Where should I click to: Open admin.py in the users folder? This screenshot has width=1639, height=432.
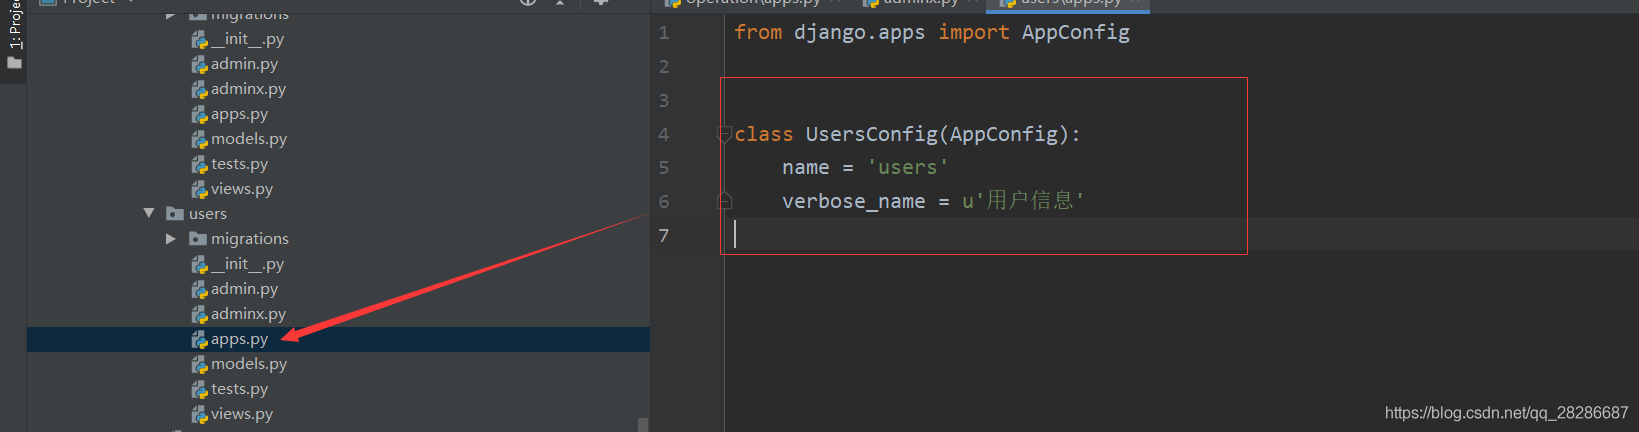[x=244, y=289]
